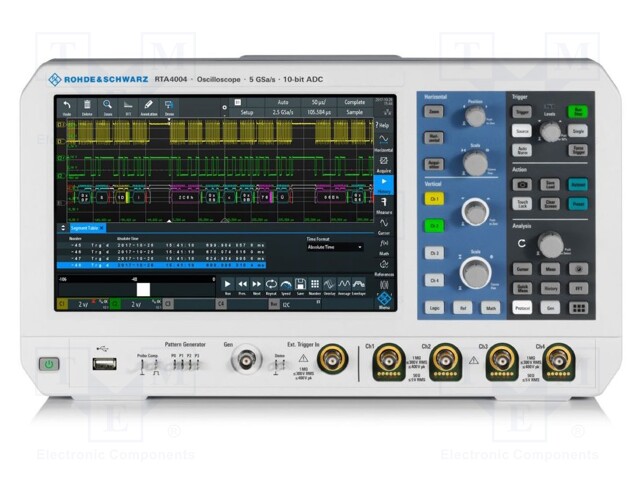The height and width of the screenshot is (480, 640).
Task: Open the Menu diamond icon
Action: pos(383,300)
